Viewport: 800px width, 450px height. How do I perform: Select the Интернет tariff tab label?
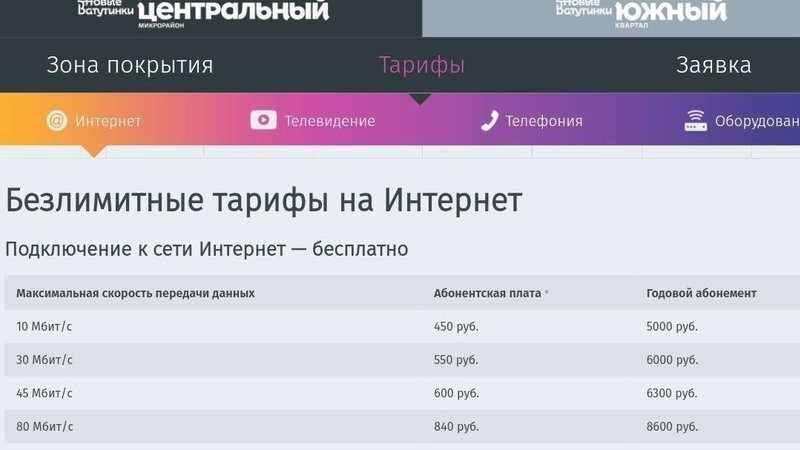point(108,121)
